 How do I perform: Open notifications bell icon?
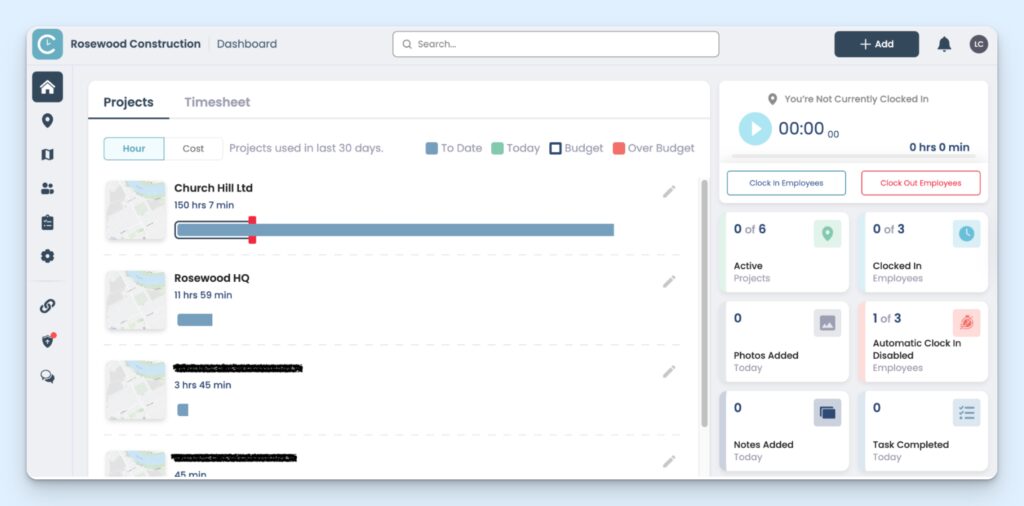944,44
